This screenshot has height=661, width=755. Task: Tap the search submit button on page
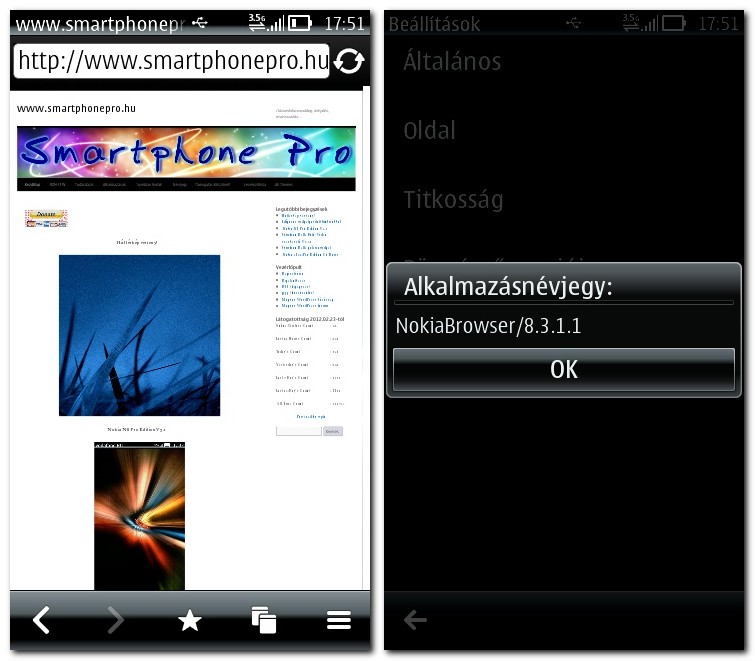[333, 431]
